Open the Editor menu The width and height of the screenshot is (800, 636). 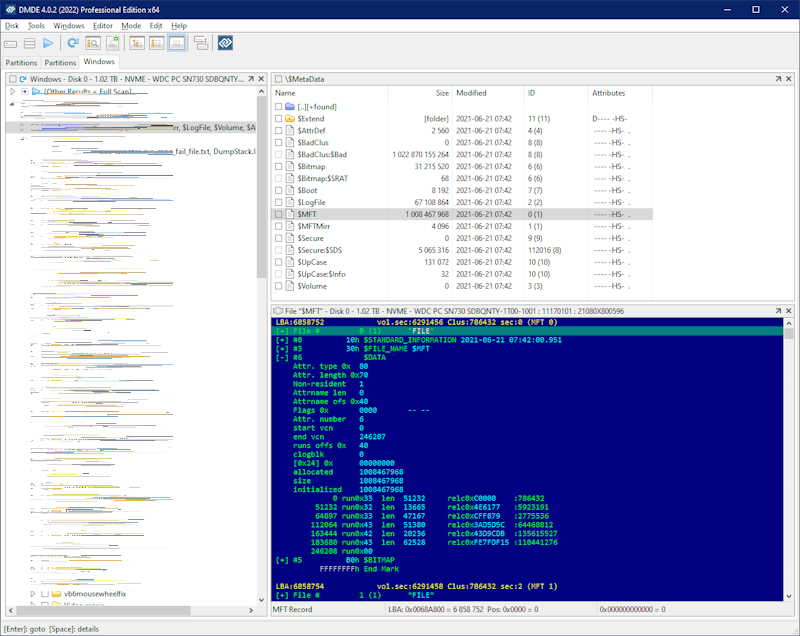click(103, 26)
